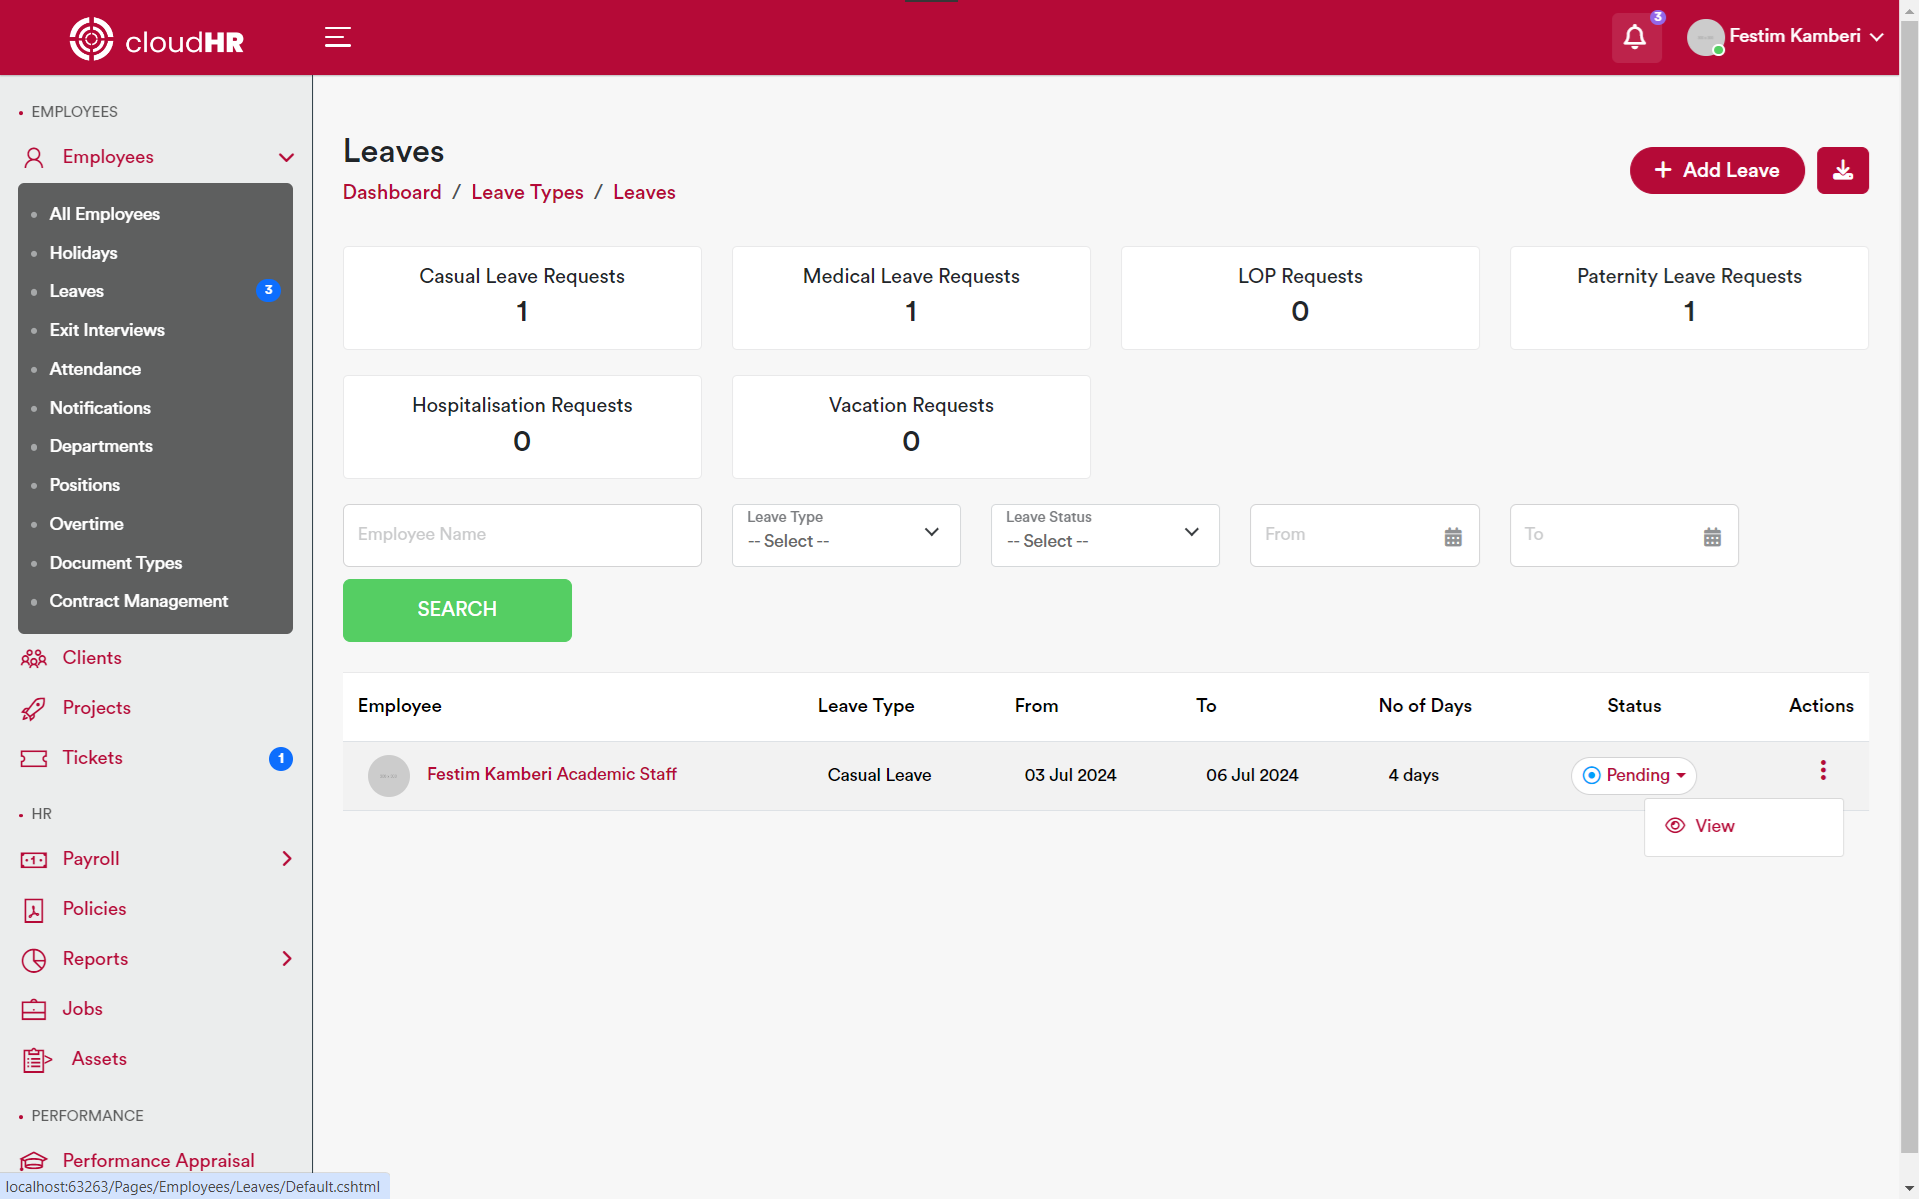This screenshot has width=1919, height=1199.
Task: Open the To date calendar icon
Action: pyautogui.click(x=1712, y=536)
